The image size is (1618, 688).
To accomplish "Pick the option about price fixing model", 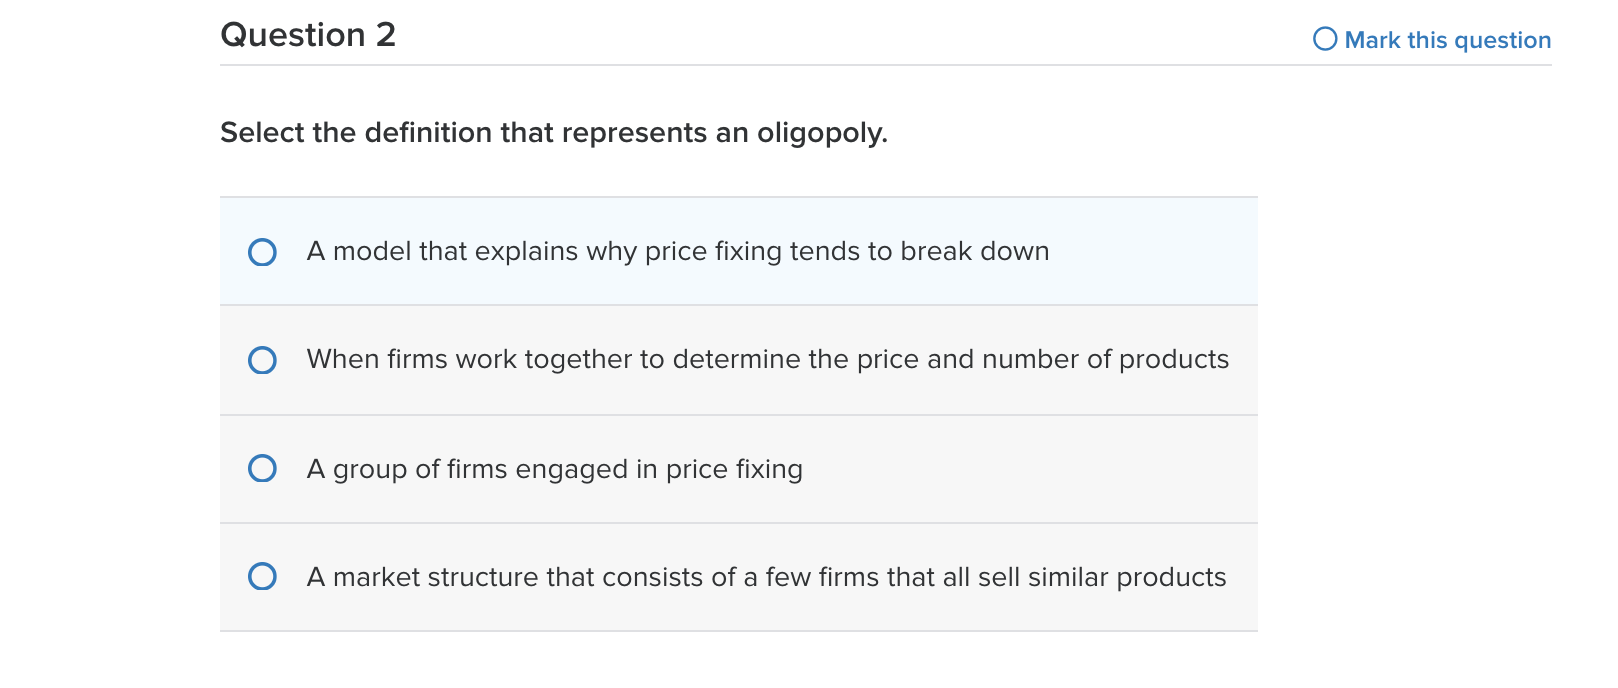I will pos(677,253).
